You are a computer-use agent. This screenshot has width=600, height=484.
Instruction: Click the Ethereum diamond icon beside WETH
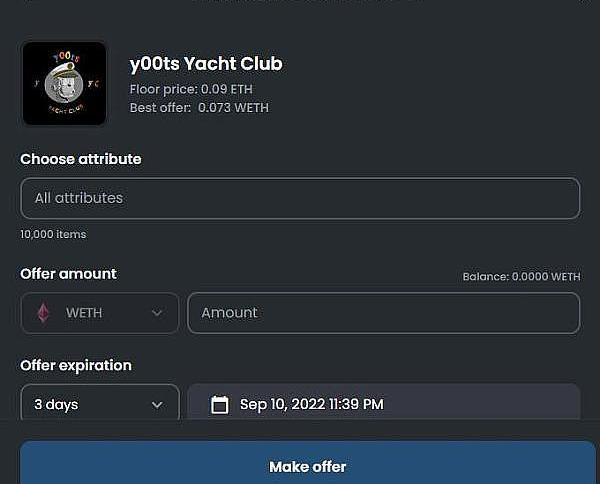pyautogui.click(x=43, y=313)
